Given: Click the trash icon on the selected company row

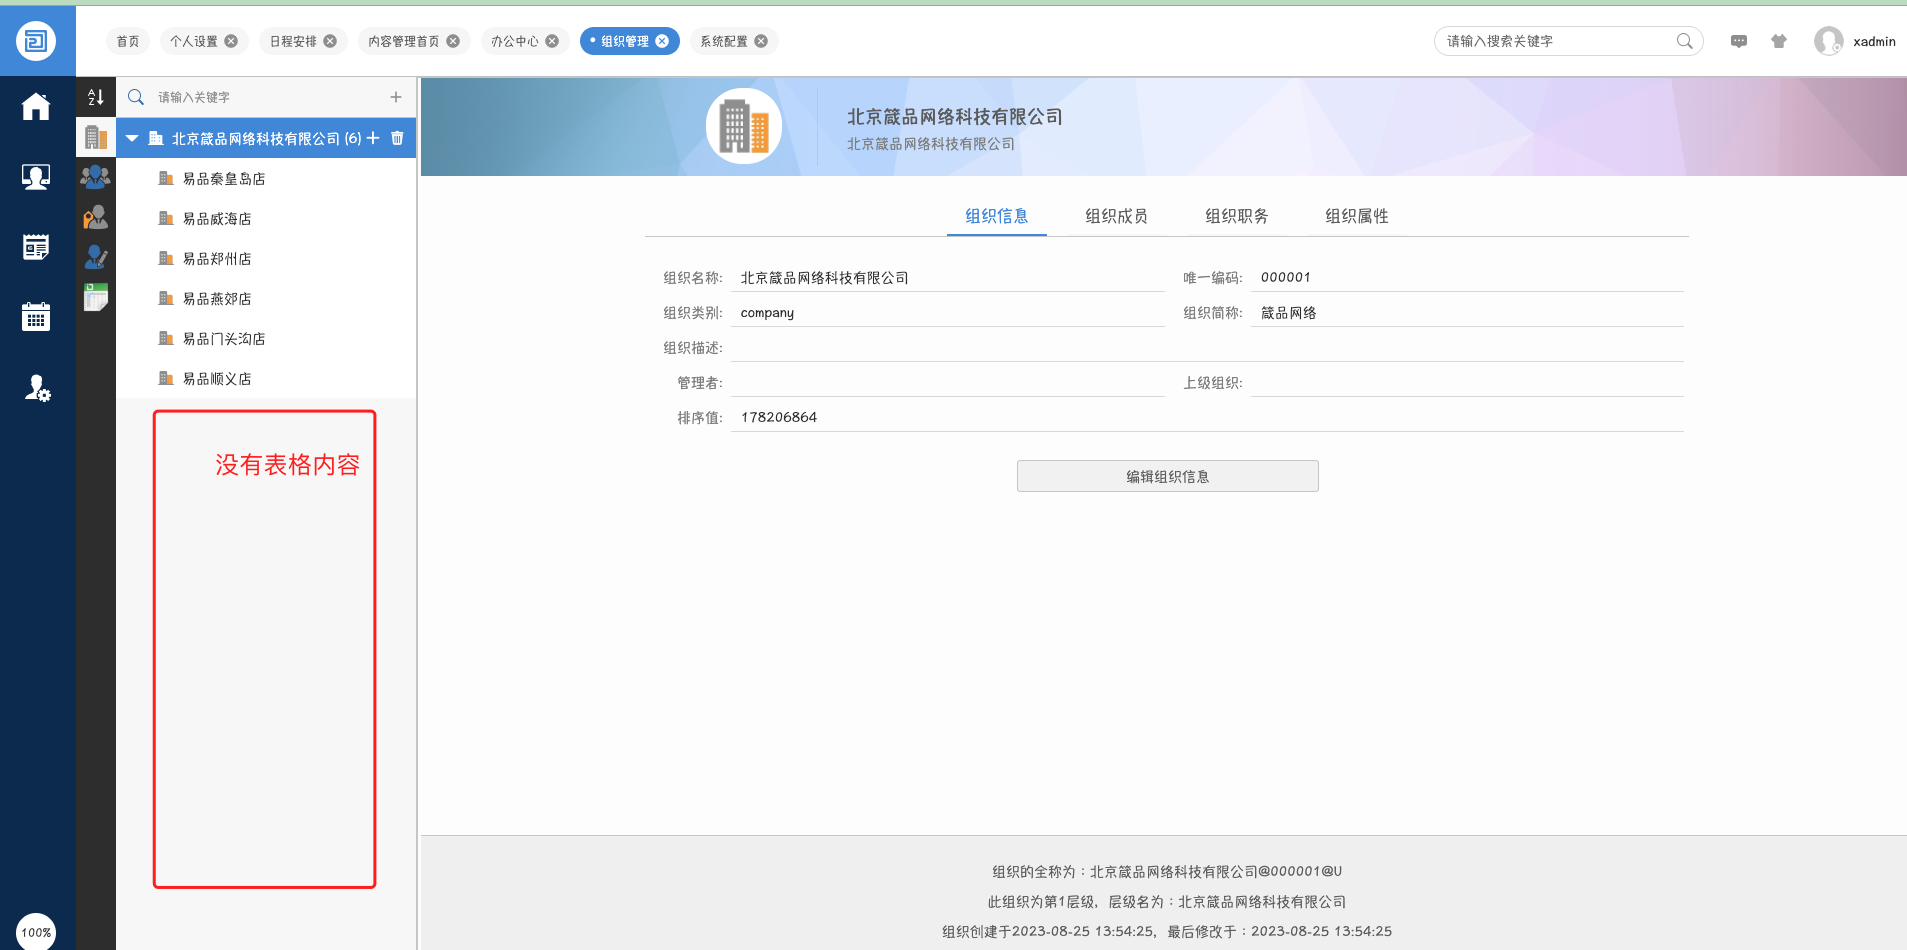Looking at the screenshot, I should [397, 138].
